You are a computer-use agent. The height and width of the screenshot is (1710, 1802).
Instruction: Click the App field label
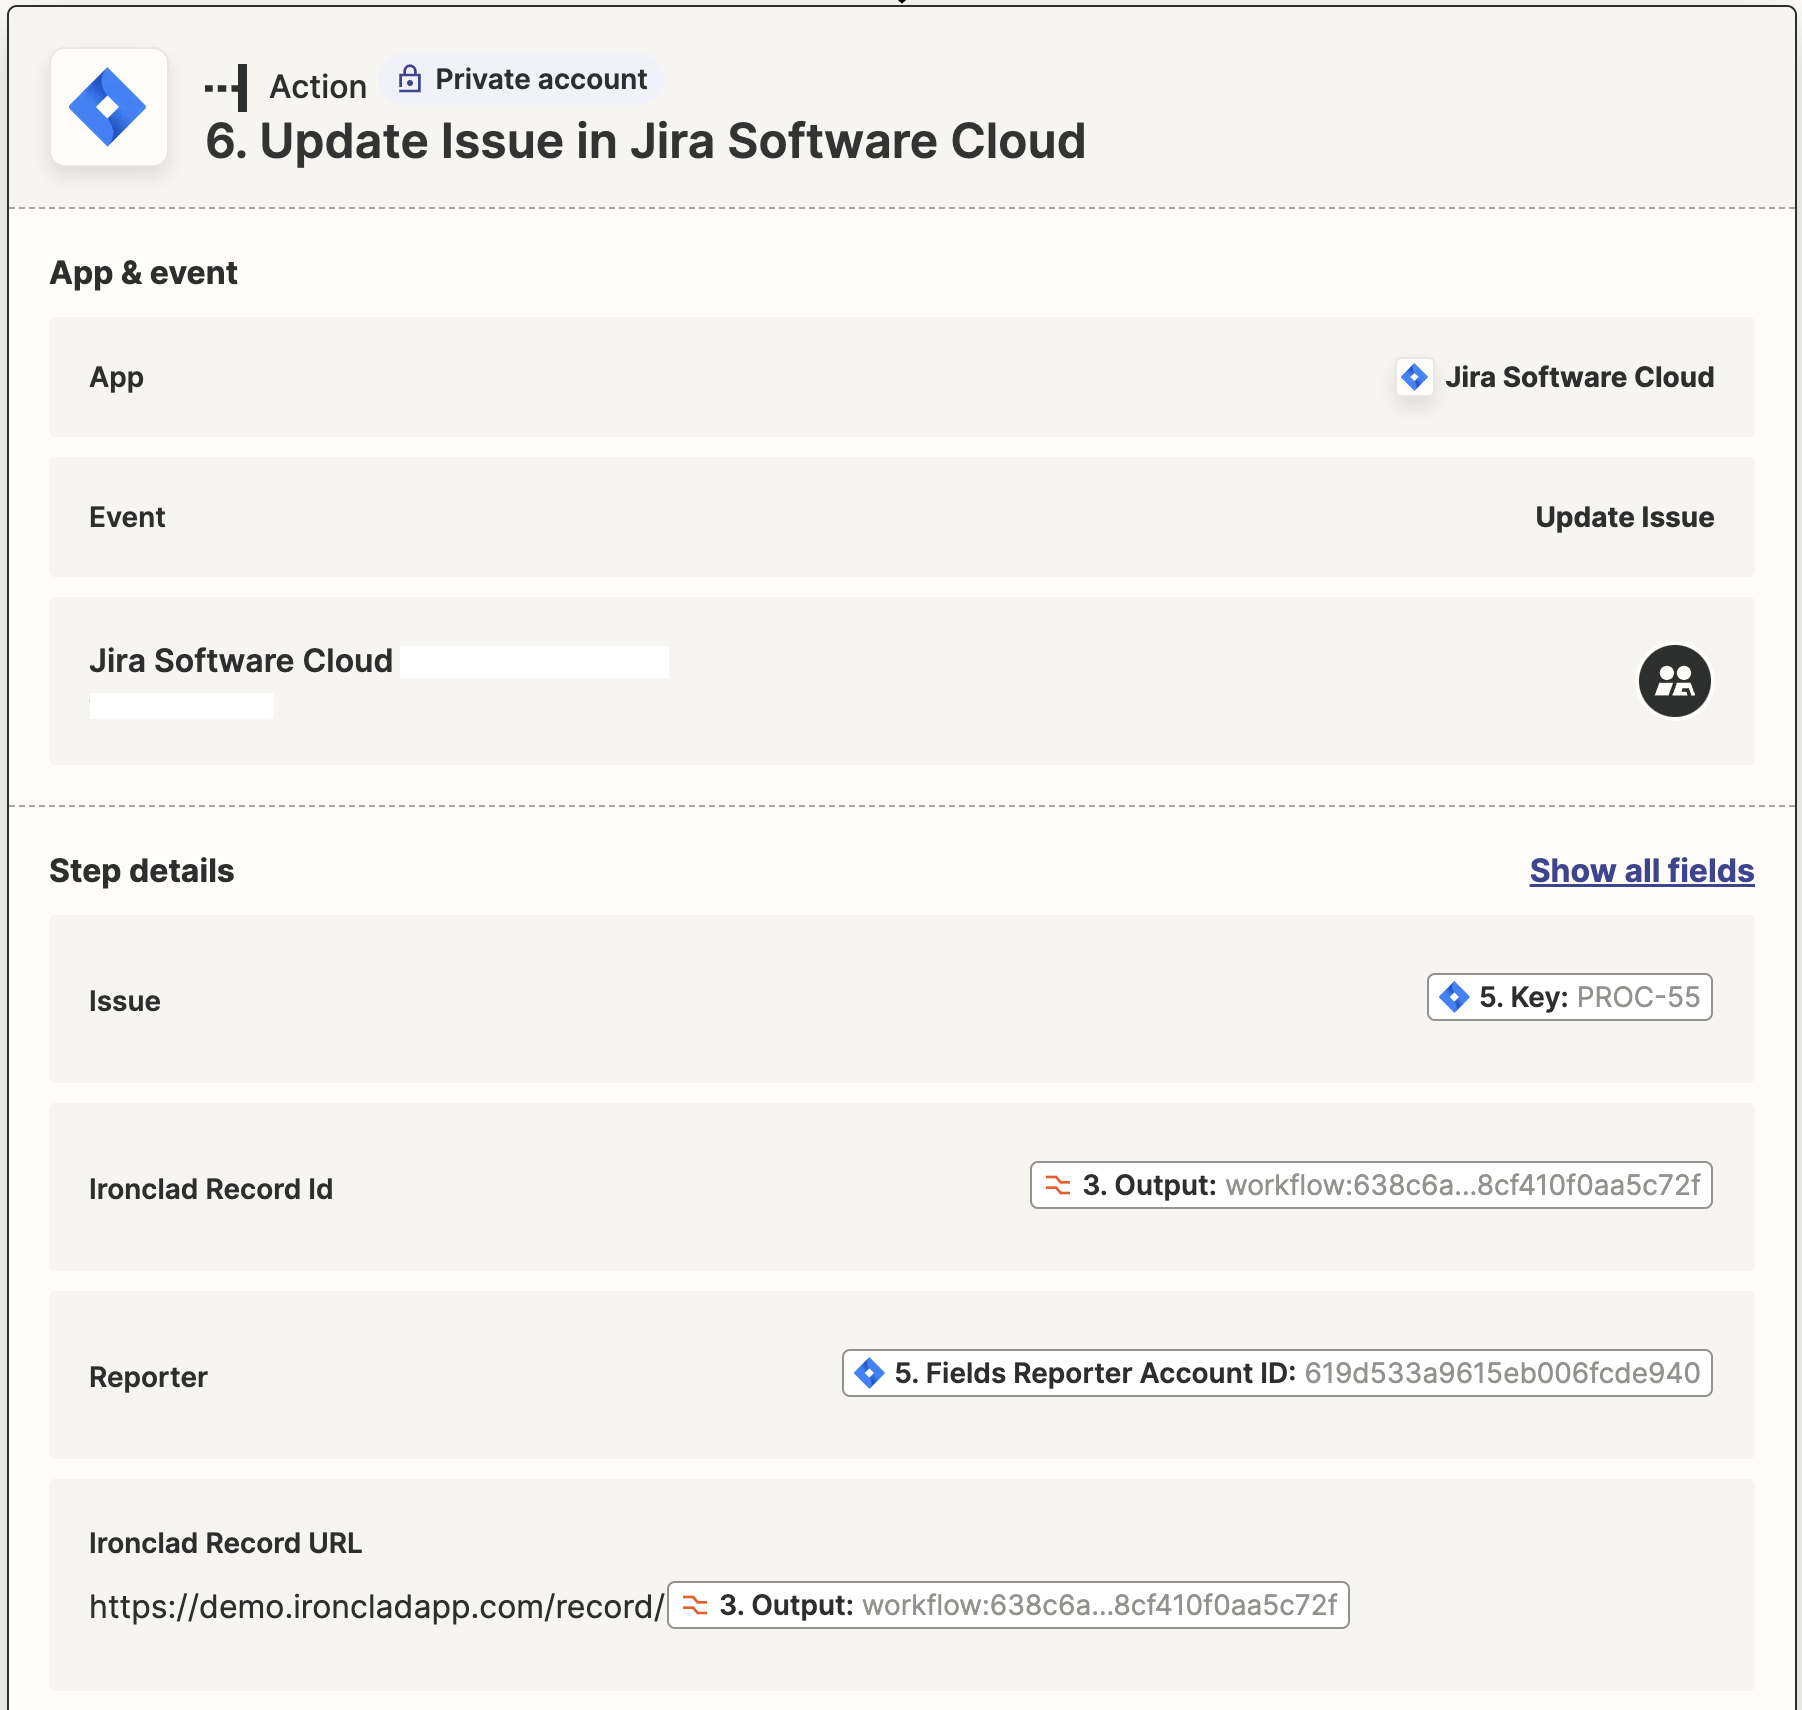[x=116, y=378]
